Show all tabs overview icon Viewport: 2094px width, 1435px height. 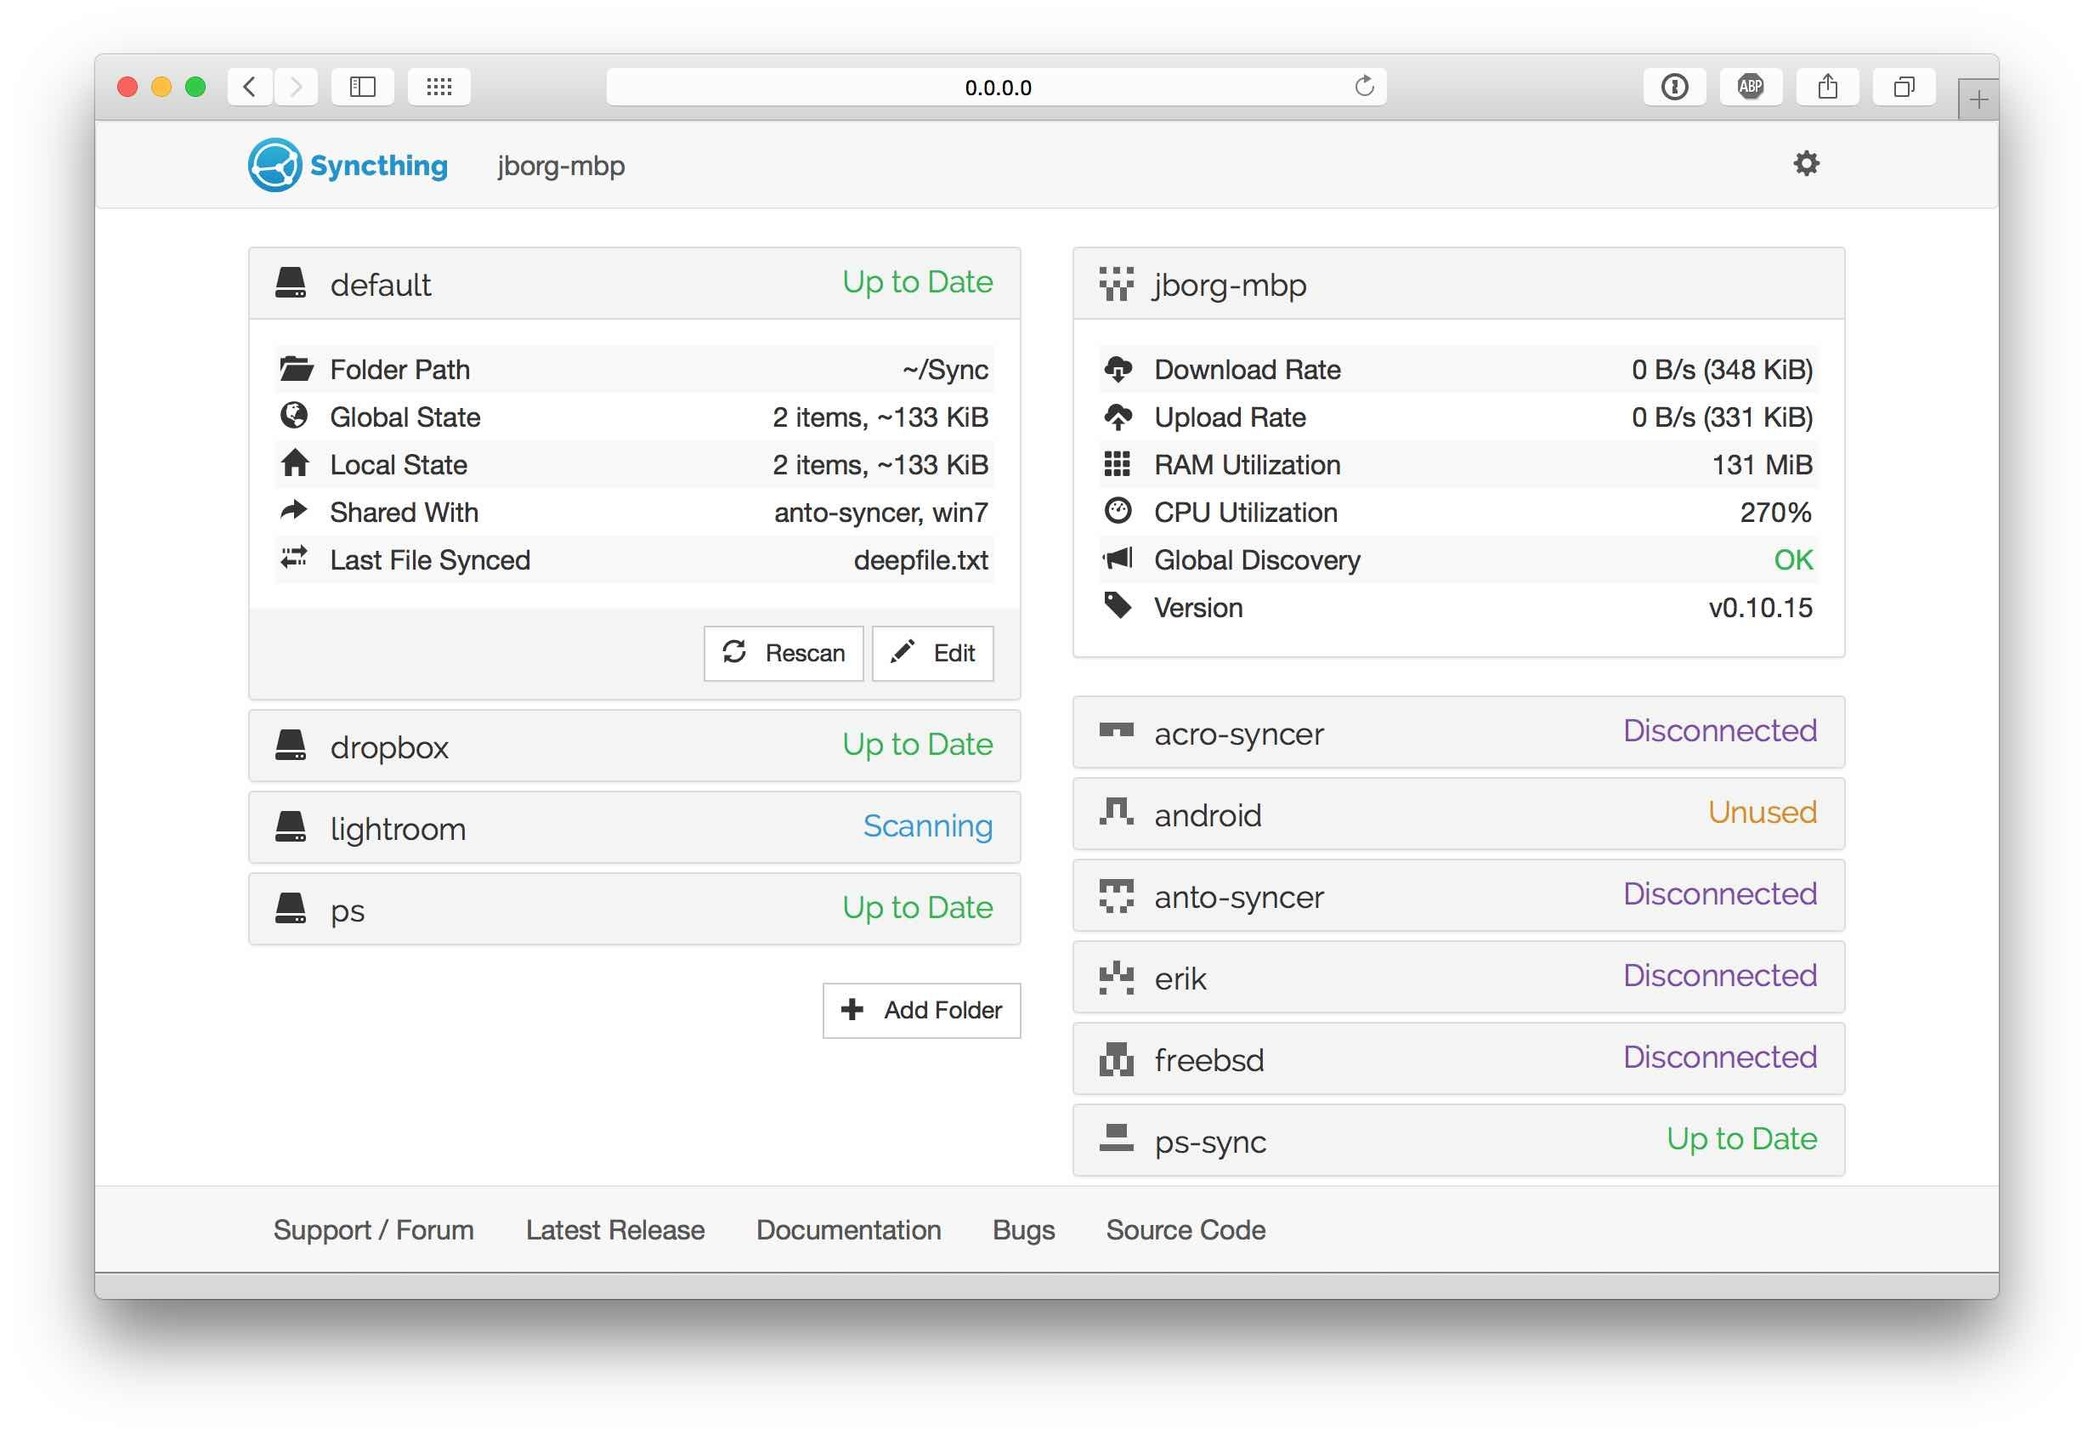click(1903, 87)
